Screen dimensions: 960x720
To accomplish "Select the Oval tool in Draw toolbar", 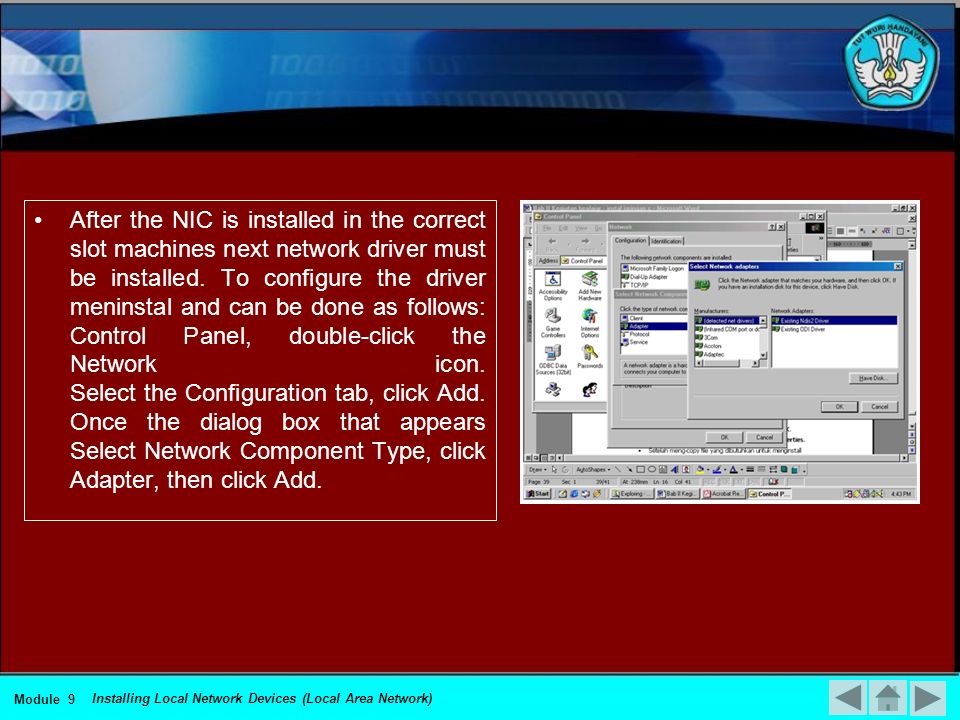I will click(x=651, y=470).
